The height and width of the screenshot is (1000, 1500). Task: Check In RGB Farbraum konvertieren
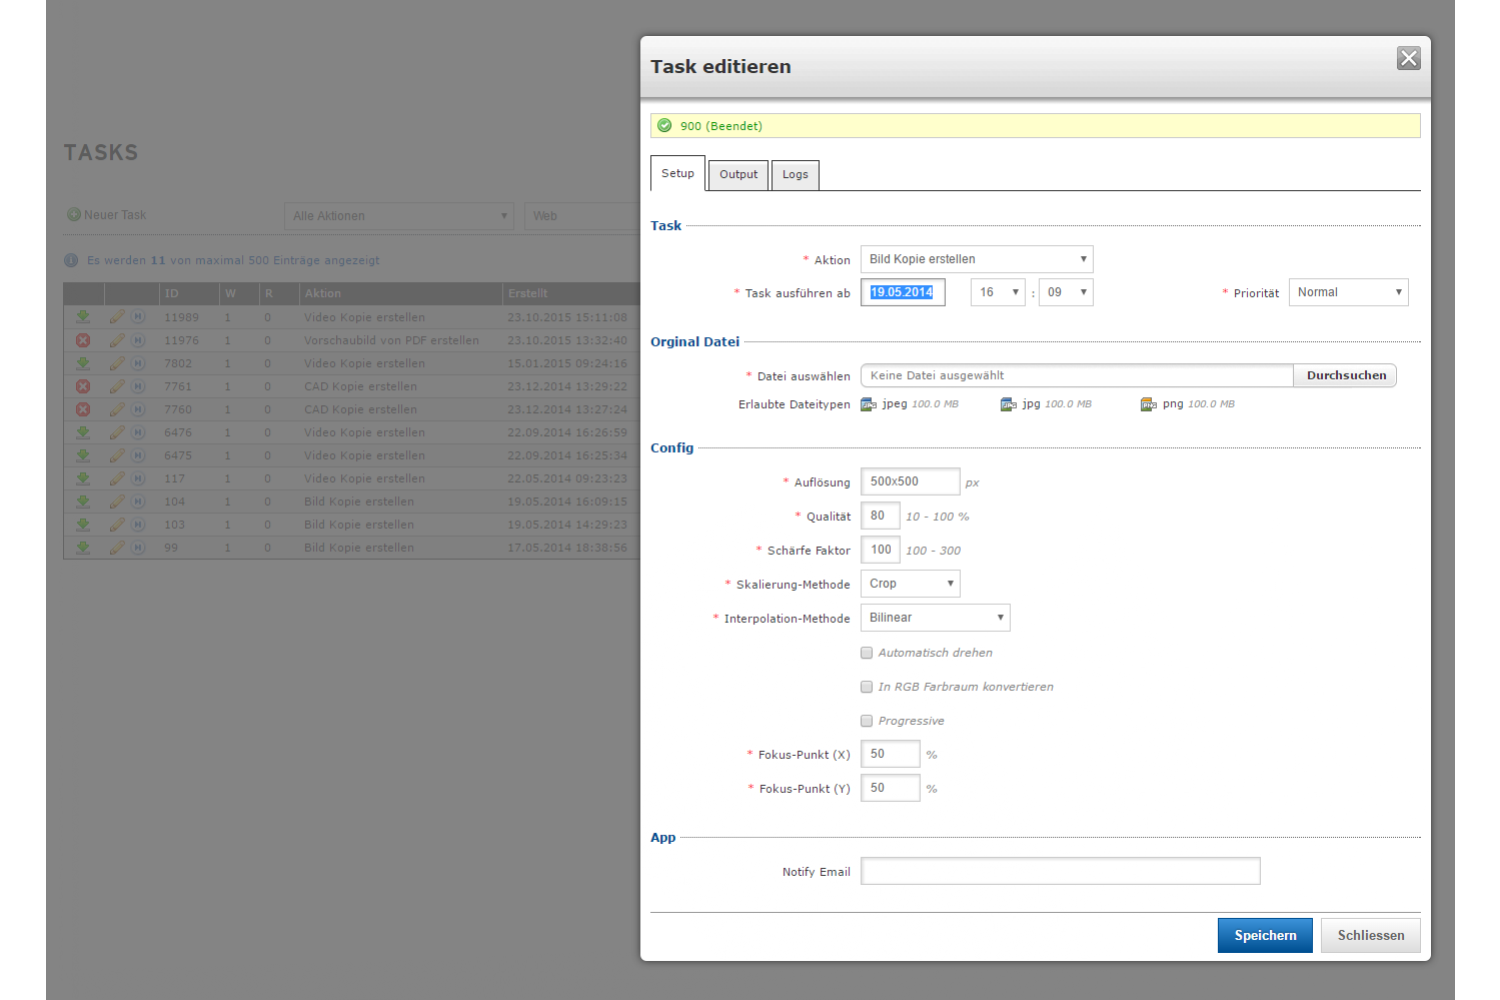pos(867,687)
